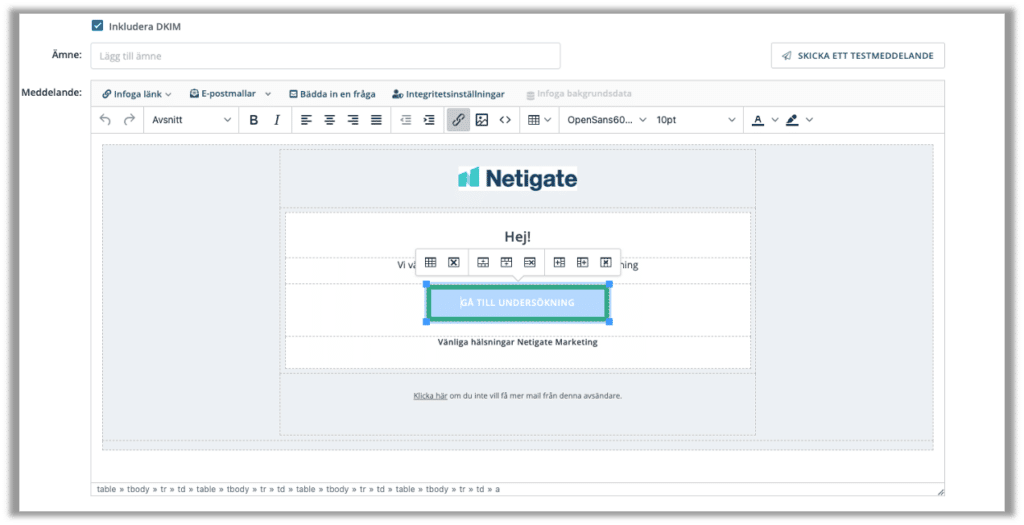Open the OpenSans font family dropdown
1024x525 pixels.
coord(606,120)
